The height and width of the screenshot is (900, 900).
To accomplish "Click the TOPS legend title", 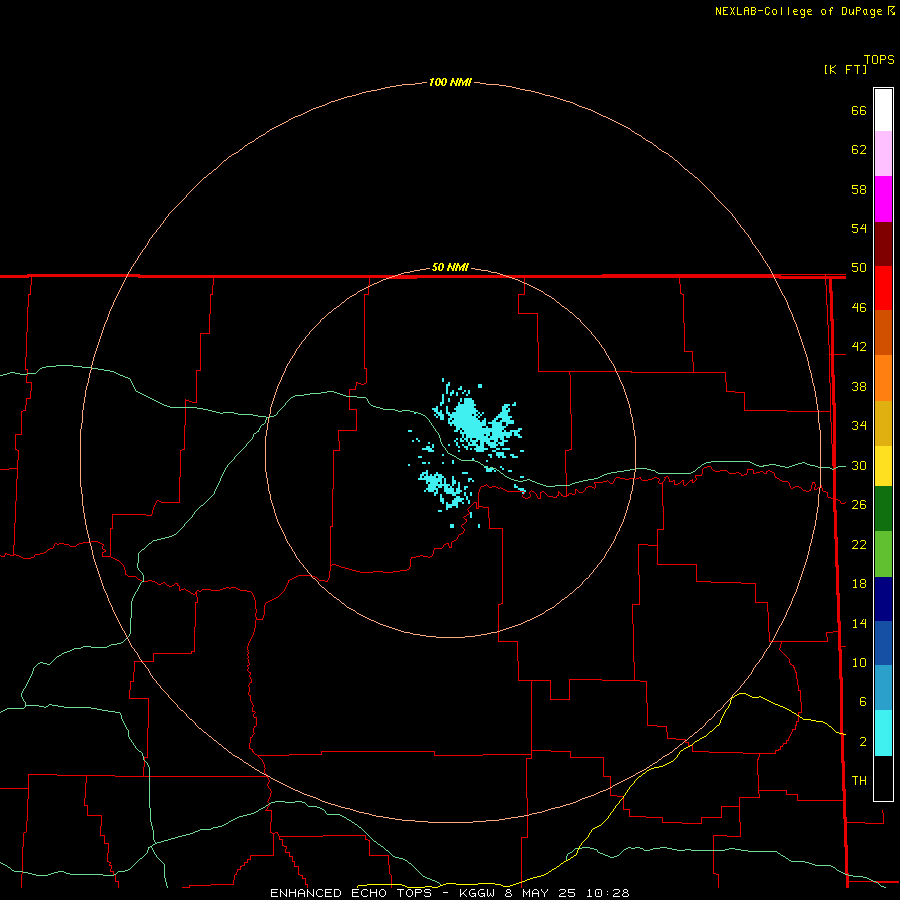I will pyautogui.click(x=879, y=60).
